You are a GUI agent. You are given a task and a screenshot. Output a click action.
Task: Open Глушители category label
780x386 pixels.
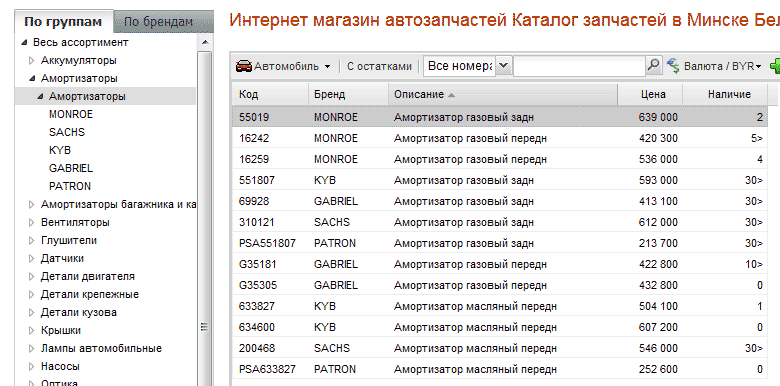tap(69, 240)
